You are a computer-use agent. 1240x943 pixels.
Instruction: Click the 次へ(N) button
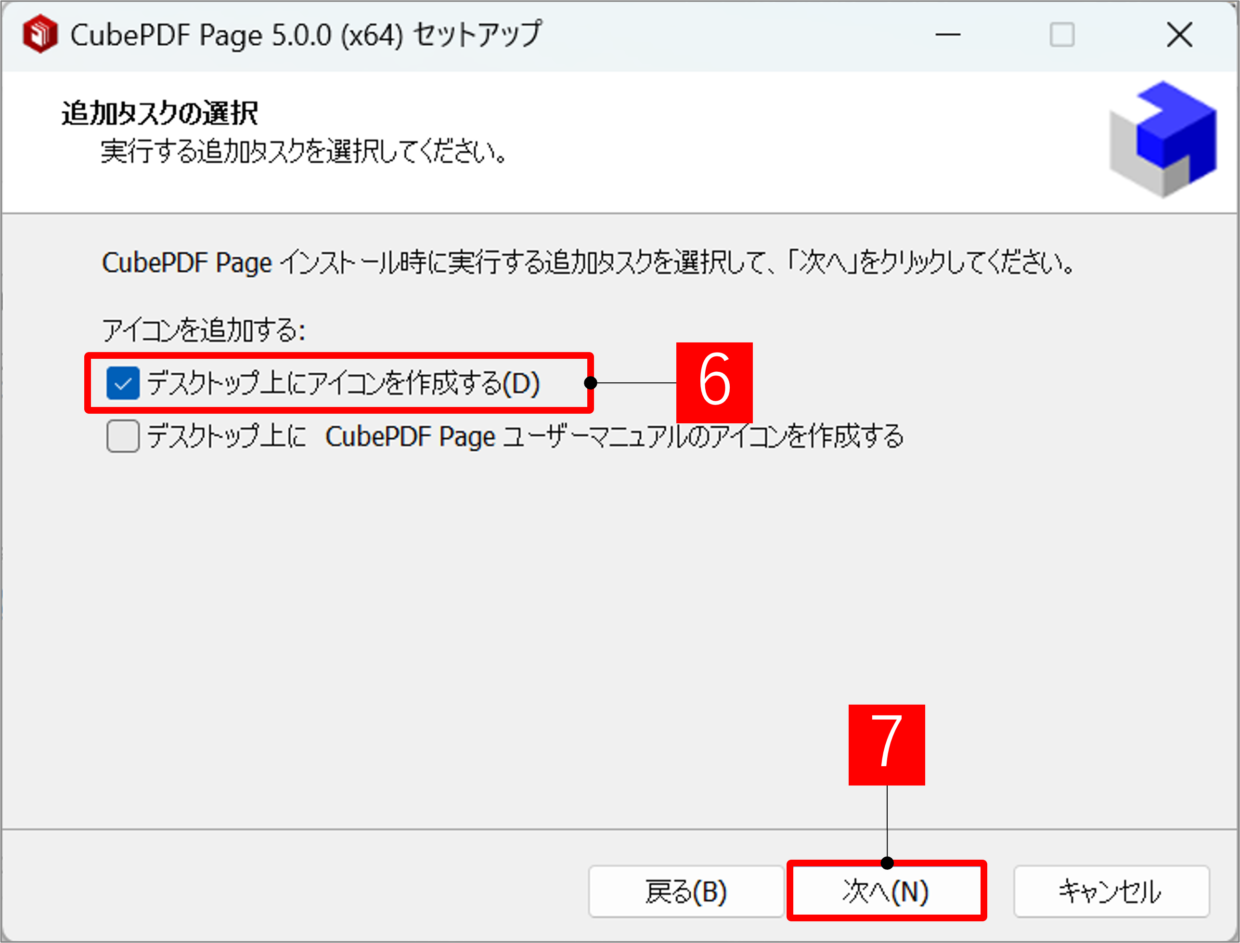point(887,891)
